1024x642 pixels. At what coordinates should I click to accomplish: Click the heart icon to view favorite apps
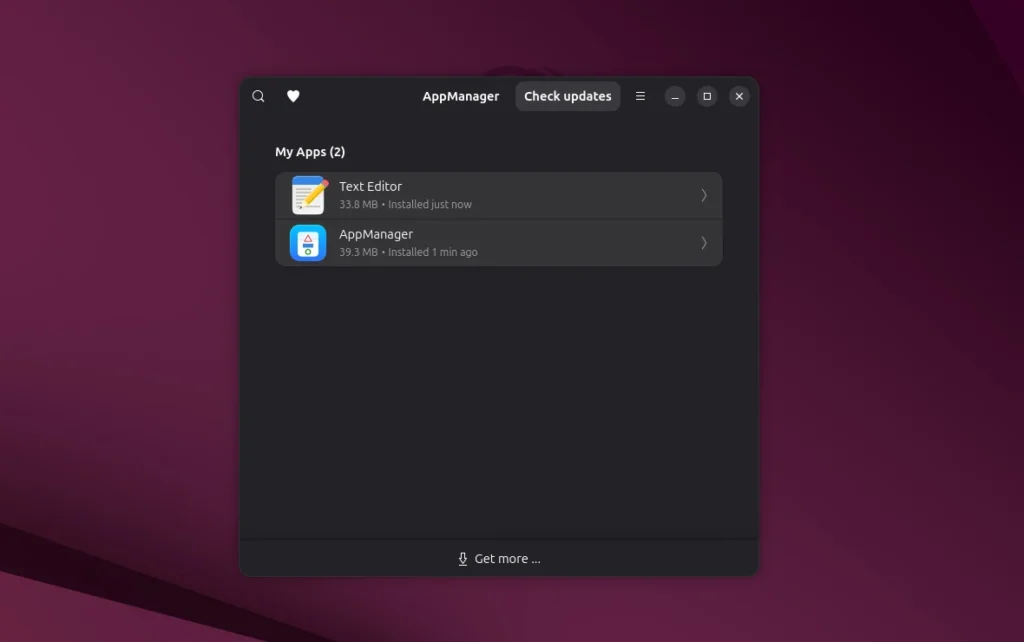pos(293,96)
